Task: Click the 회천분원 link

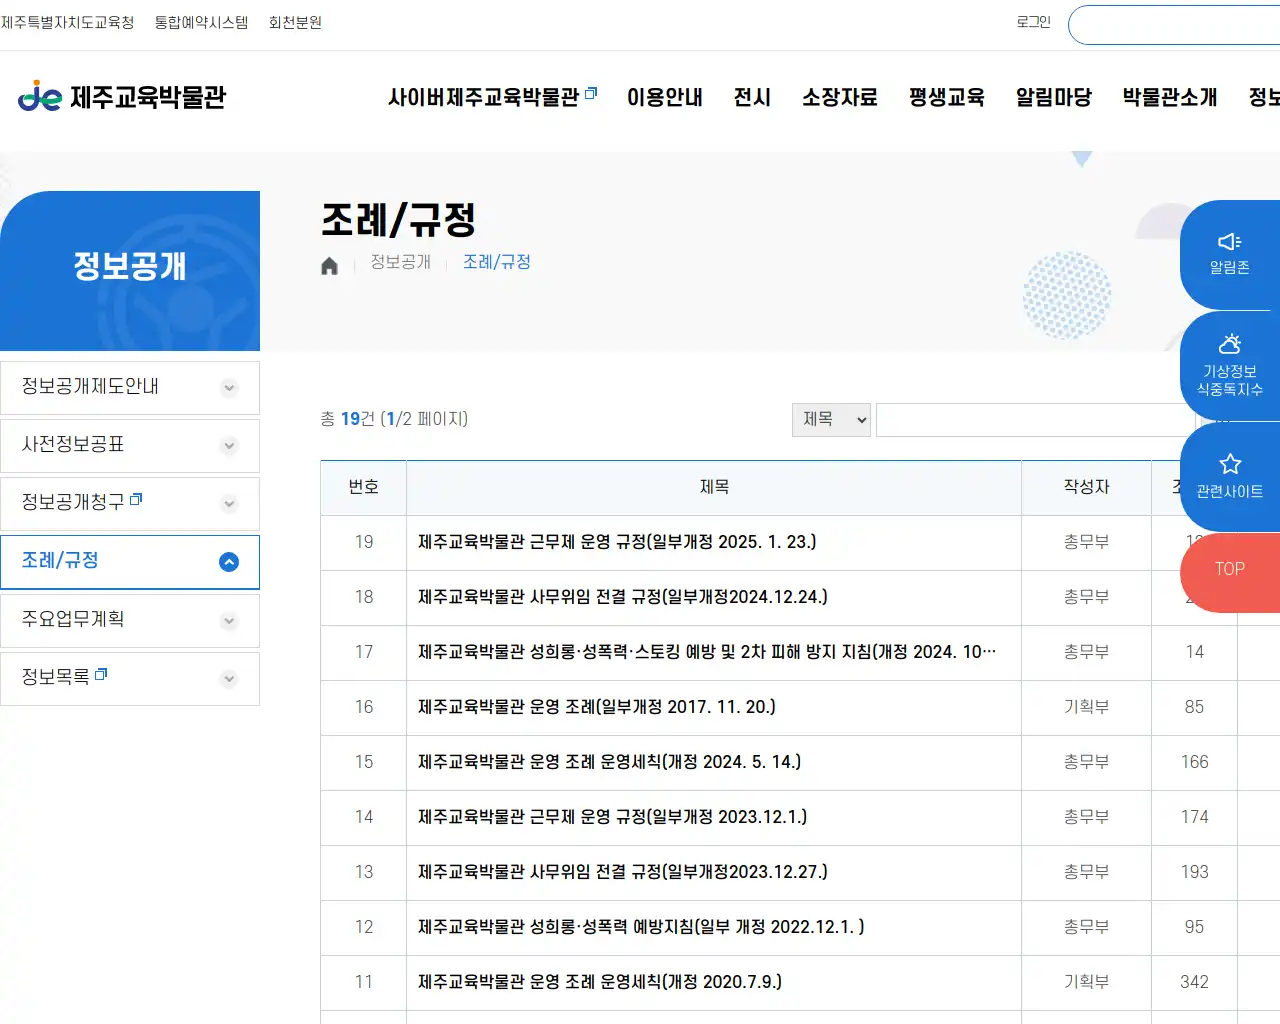Action: pos(295,22)
